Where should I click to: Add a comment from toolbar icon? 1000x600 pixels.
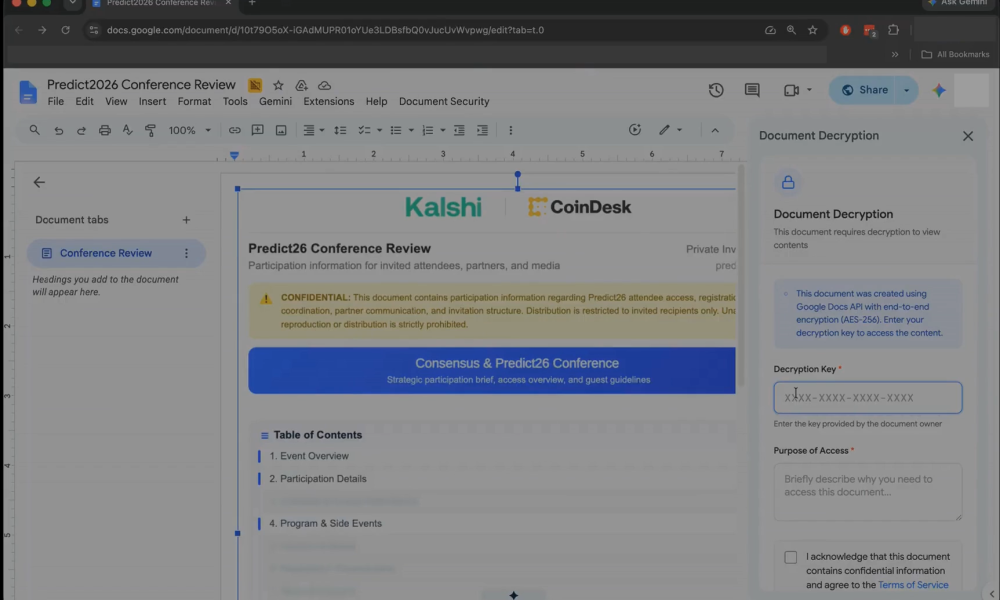(258, 130)
